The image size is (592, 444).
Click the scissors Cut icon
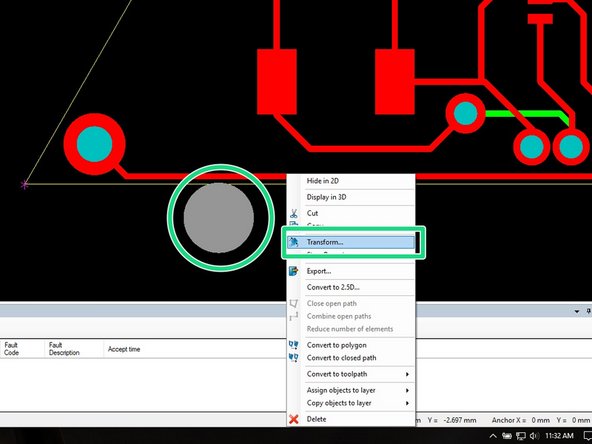[x=294, y=213]
